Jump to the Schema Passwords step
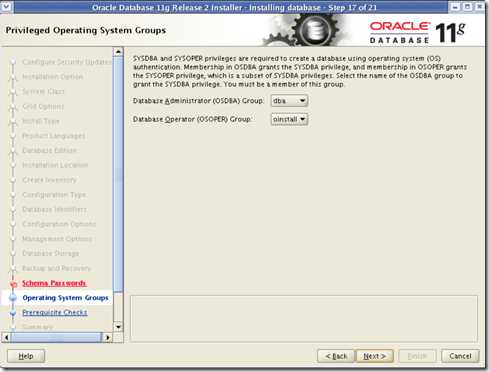The height and width of the screenshot is (372, 489). point(54,283)
